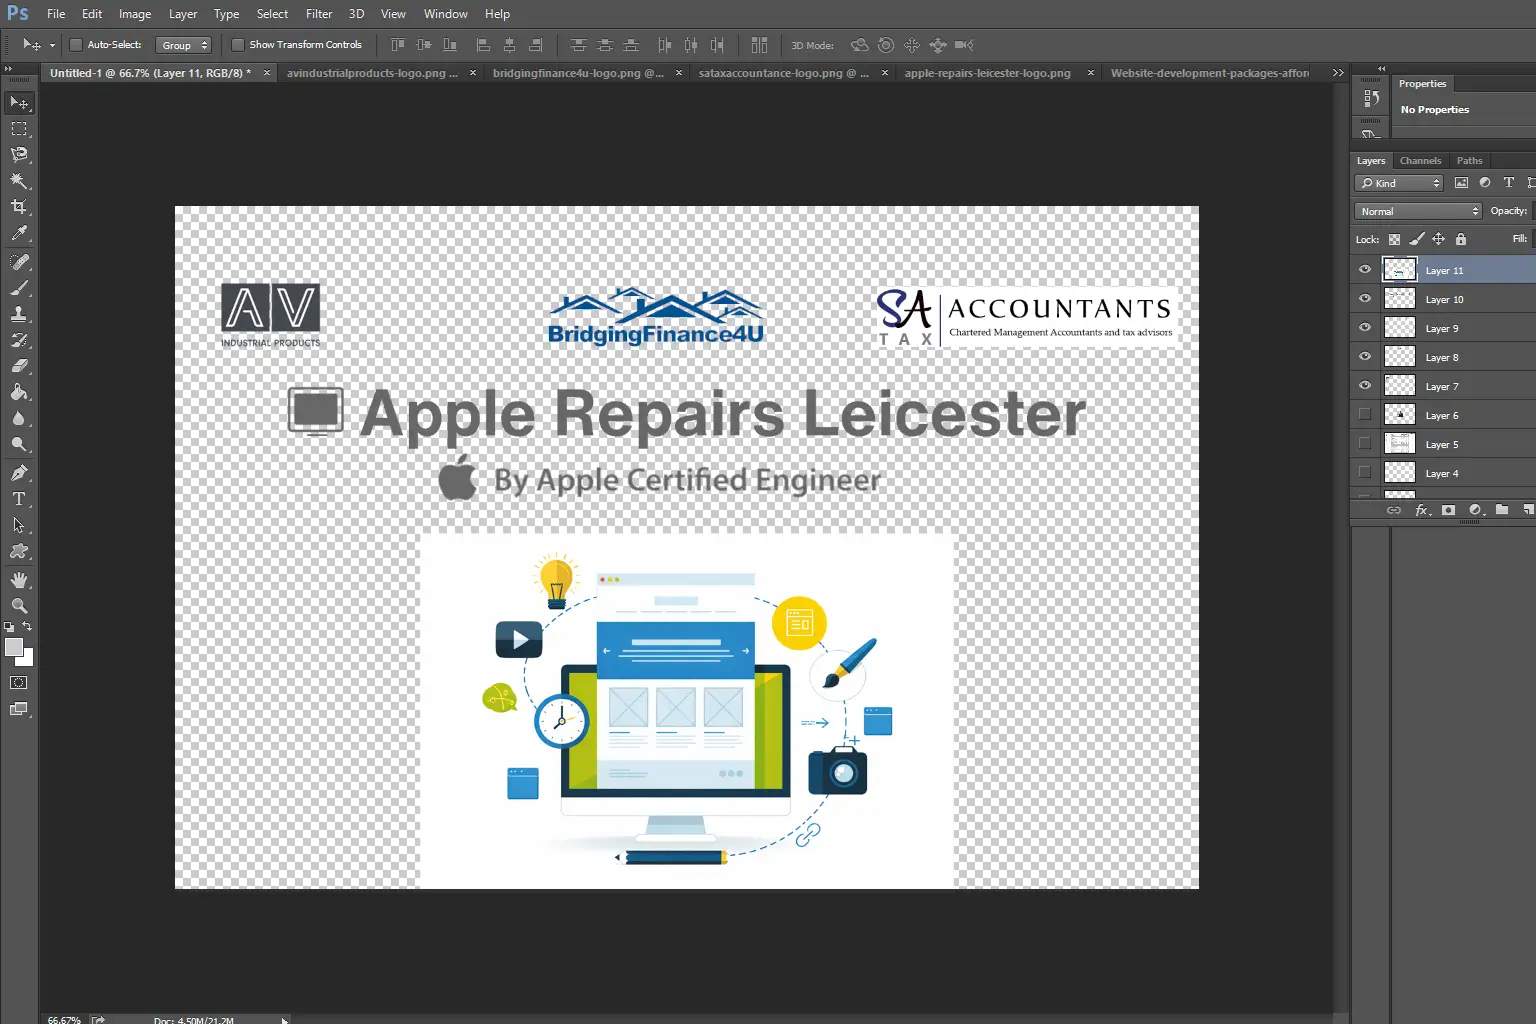Viewport: 1536px width, 1024px height.
Task: Click the link layers icon
Action: tap(1393, 510)
